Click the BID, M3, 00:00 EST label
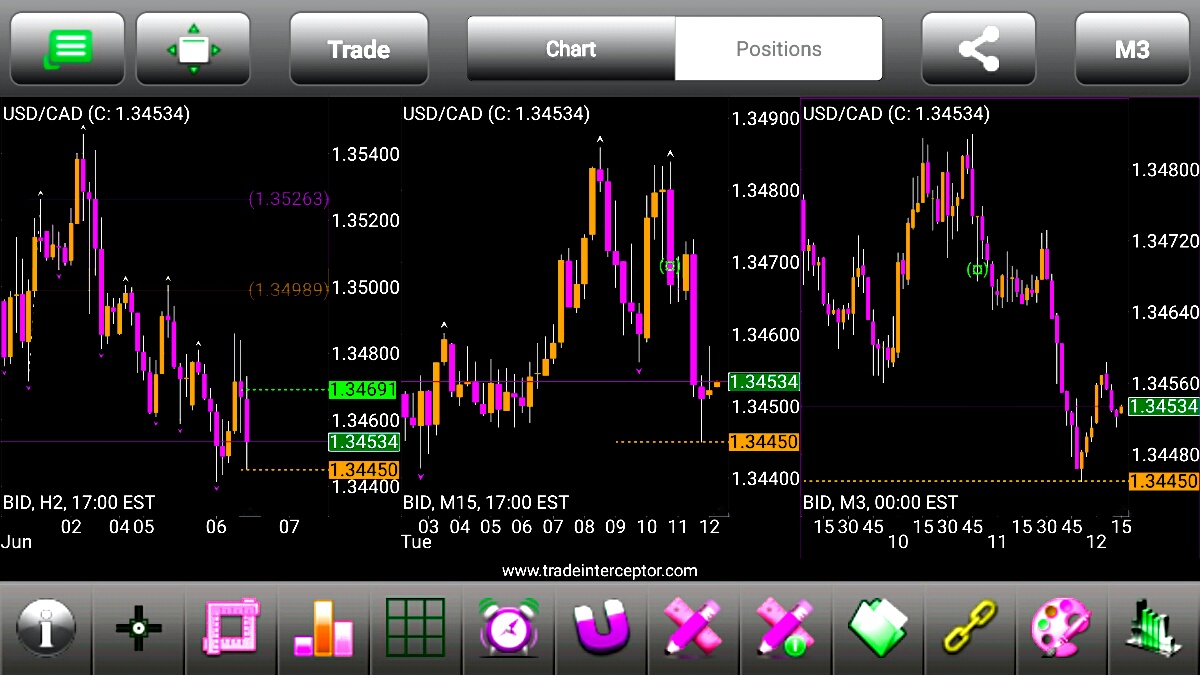 (880, 502)
